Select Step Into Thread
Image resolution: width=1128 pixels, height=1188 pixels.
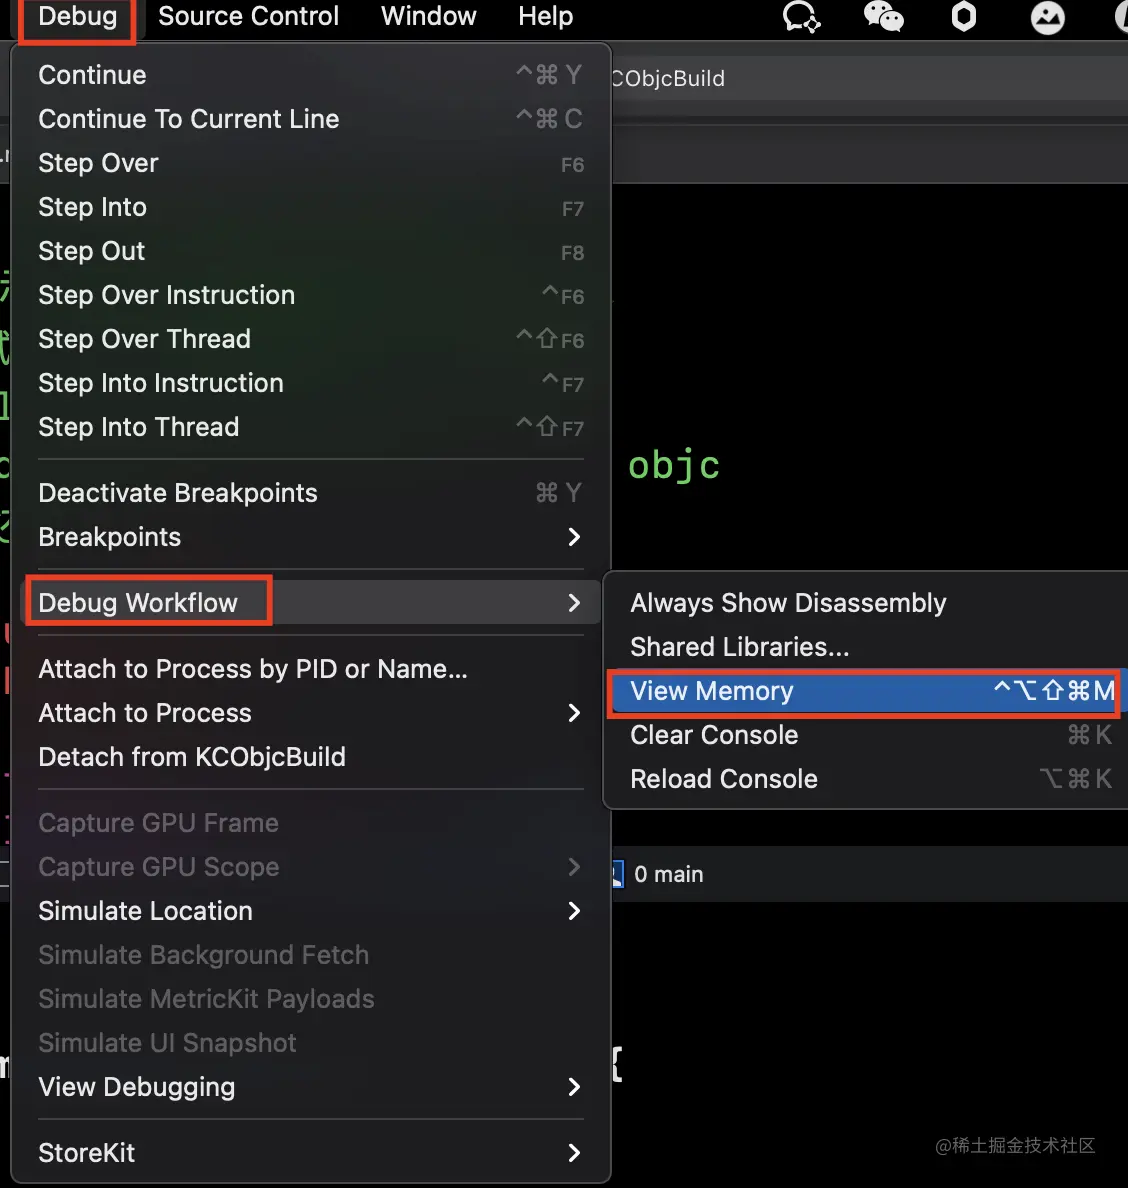[x=311, y=427]
